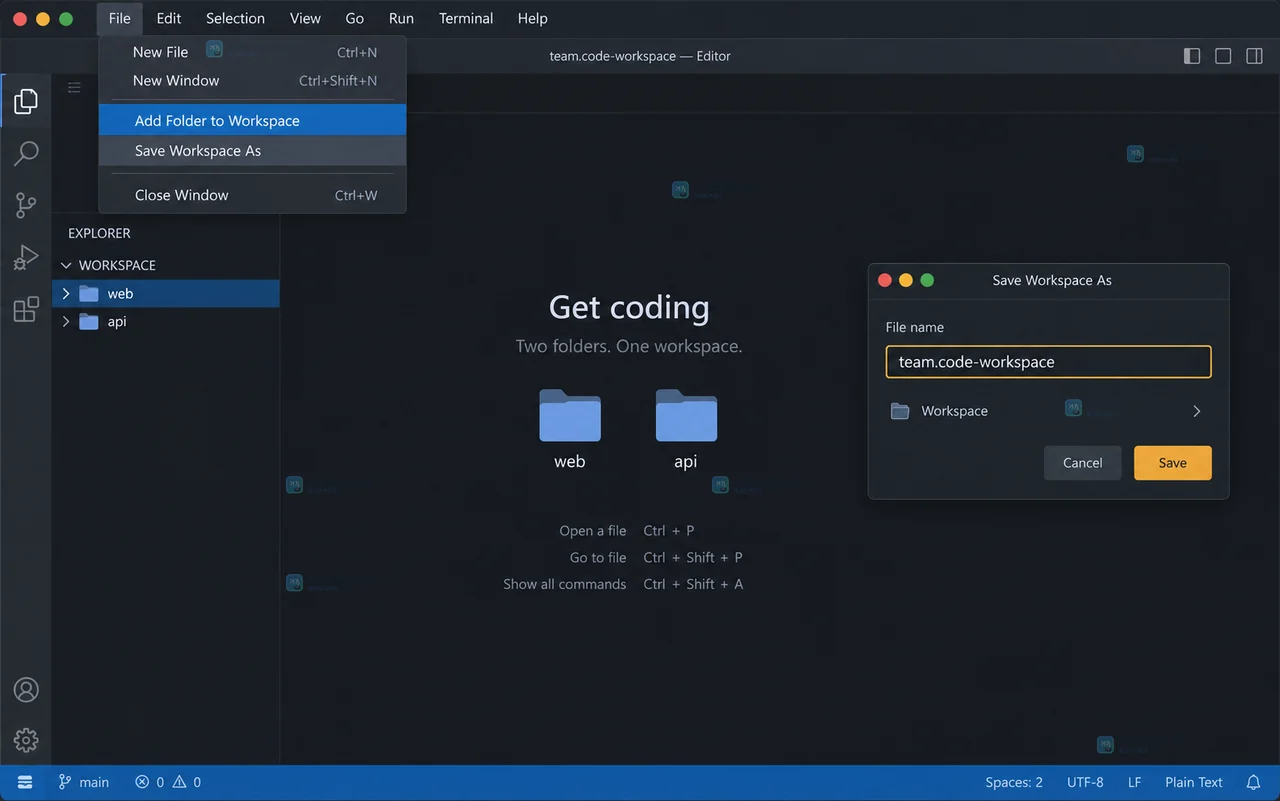
Task: Open the Terminal menu
Action: click(466, 18)
